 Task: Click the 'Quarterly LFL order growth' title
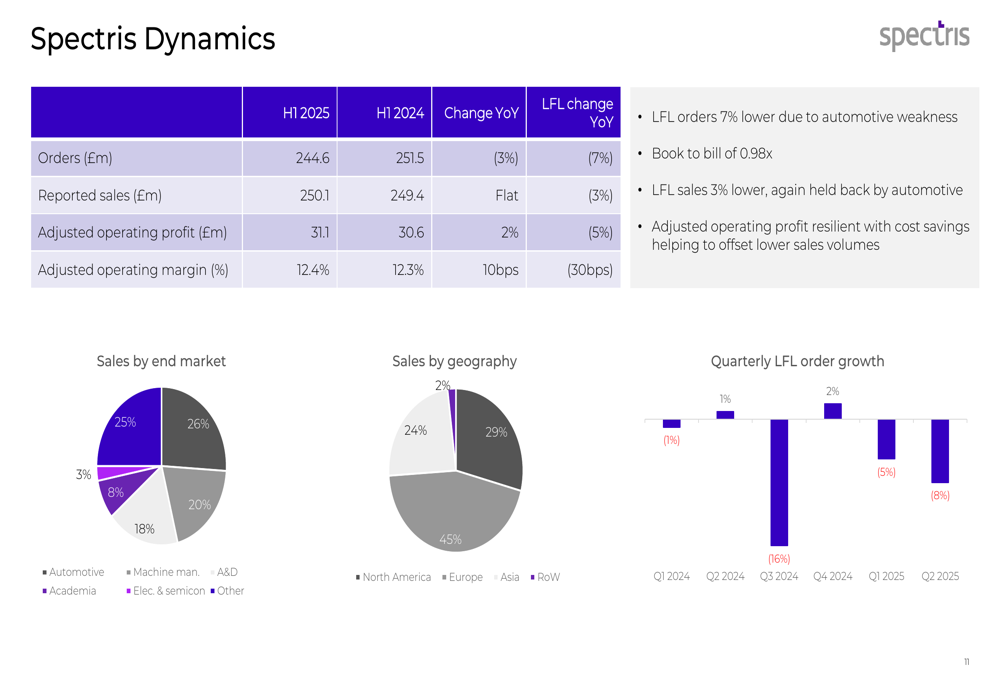tap(798, 362)
